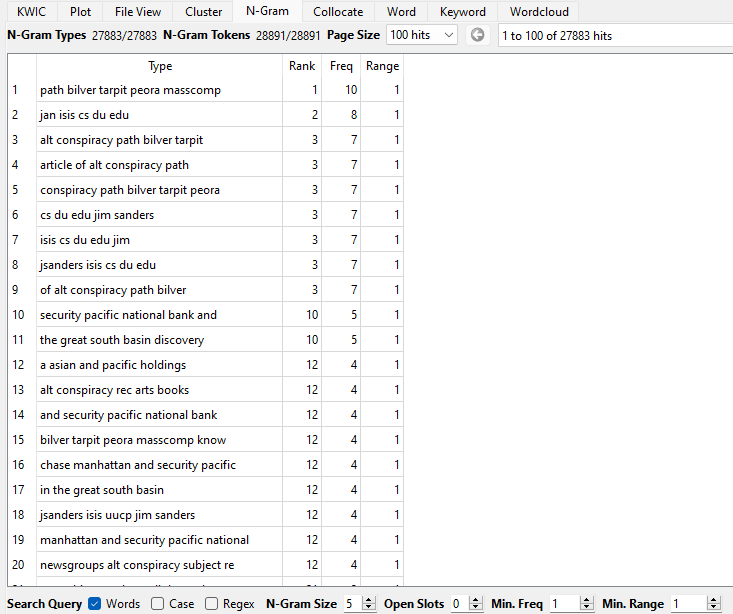
Task: Select row 'newsgroups alt conspiracy subject re'
Action: click(x=205, y=565)
